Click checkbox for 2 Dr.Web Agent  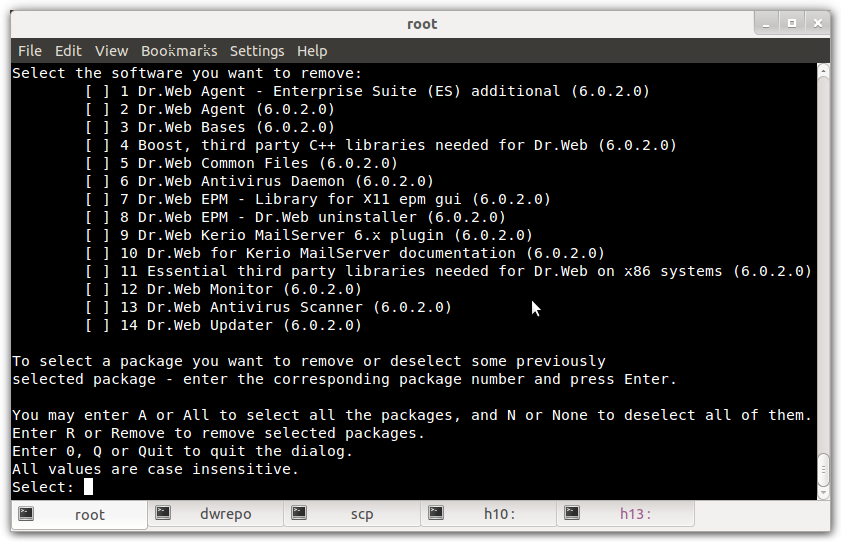97,109
